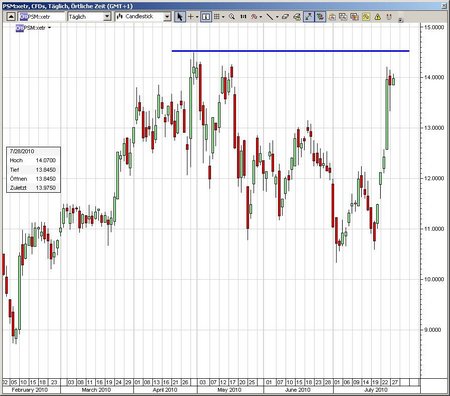Open the crosshair tool dropdown arrow
Screen dimensions: 450x396
coord(197,17)
